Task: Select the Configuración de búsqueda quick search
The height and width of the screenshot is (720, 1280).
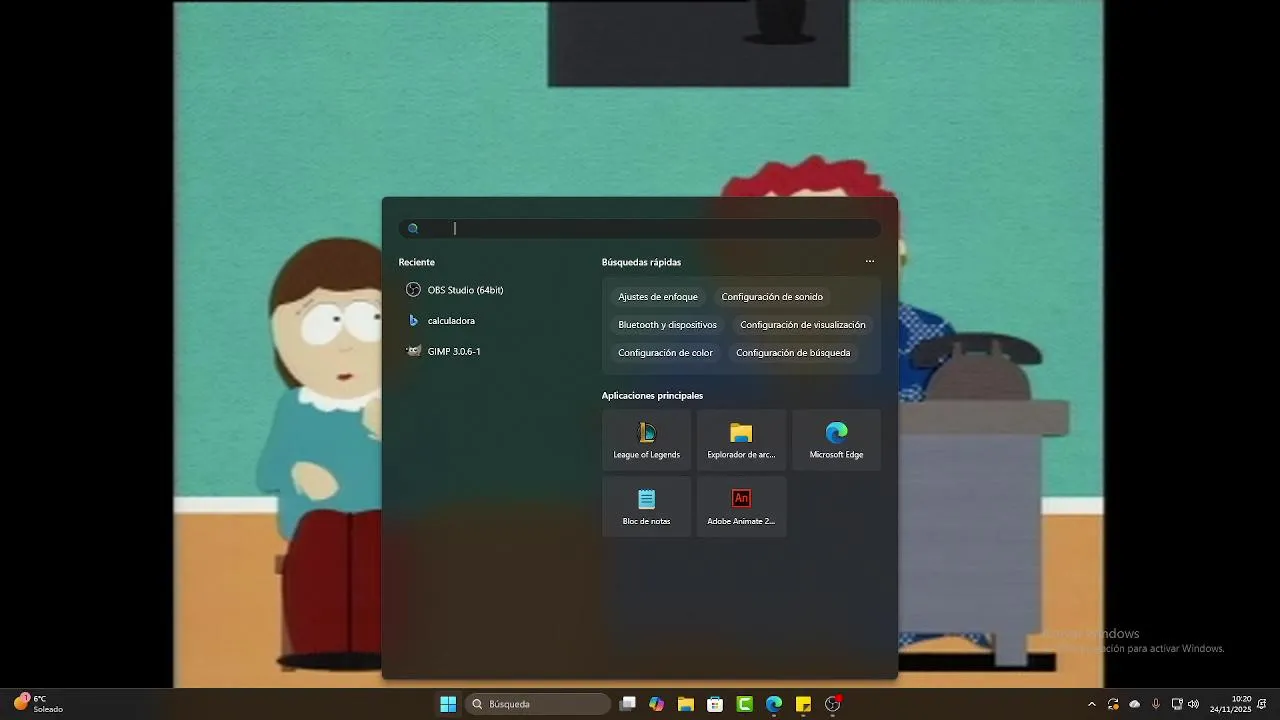Action: click(793, 353)
